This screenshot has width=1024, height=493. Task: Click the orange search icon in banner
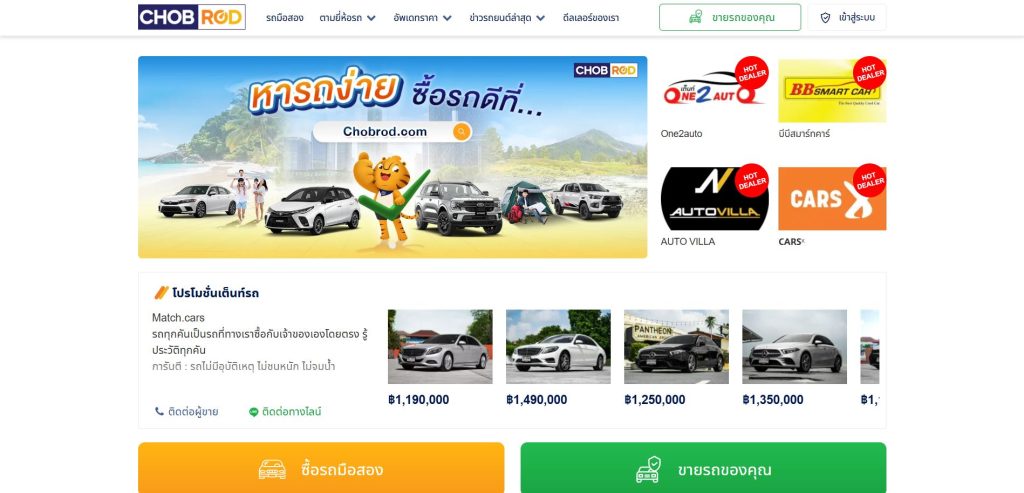pos(462,132)
